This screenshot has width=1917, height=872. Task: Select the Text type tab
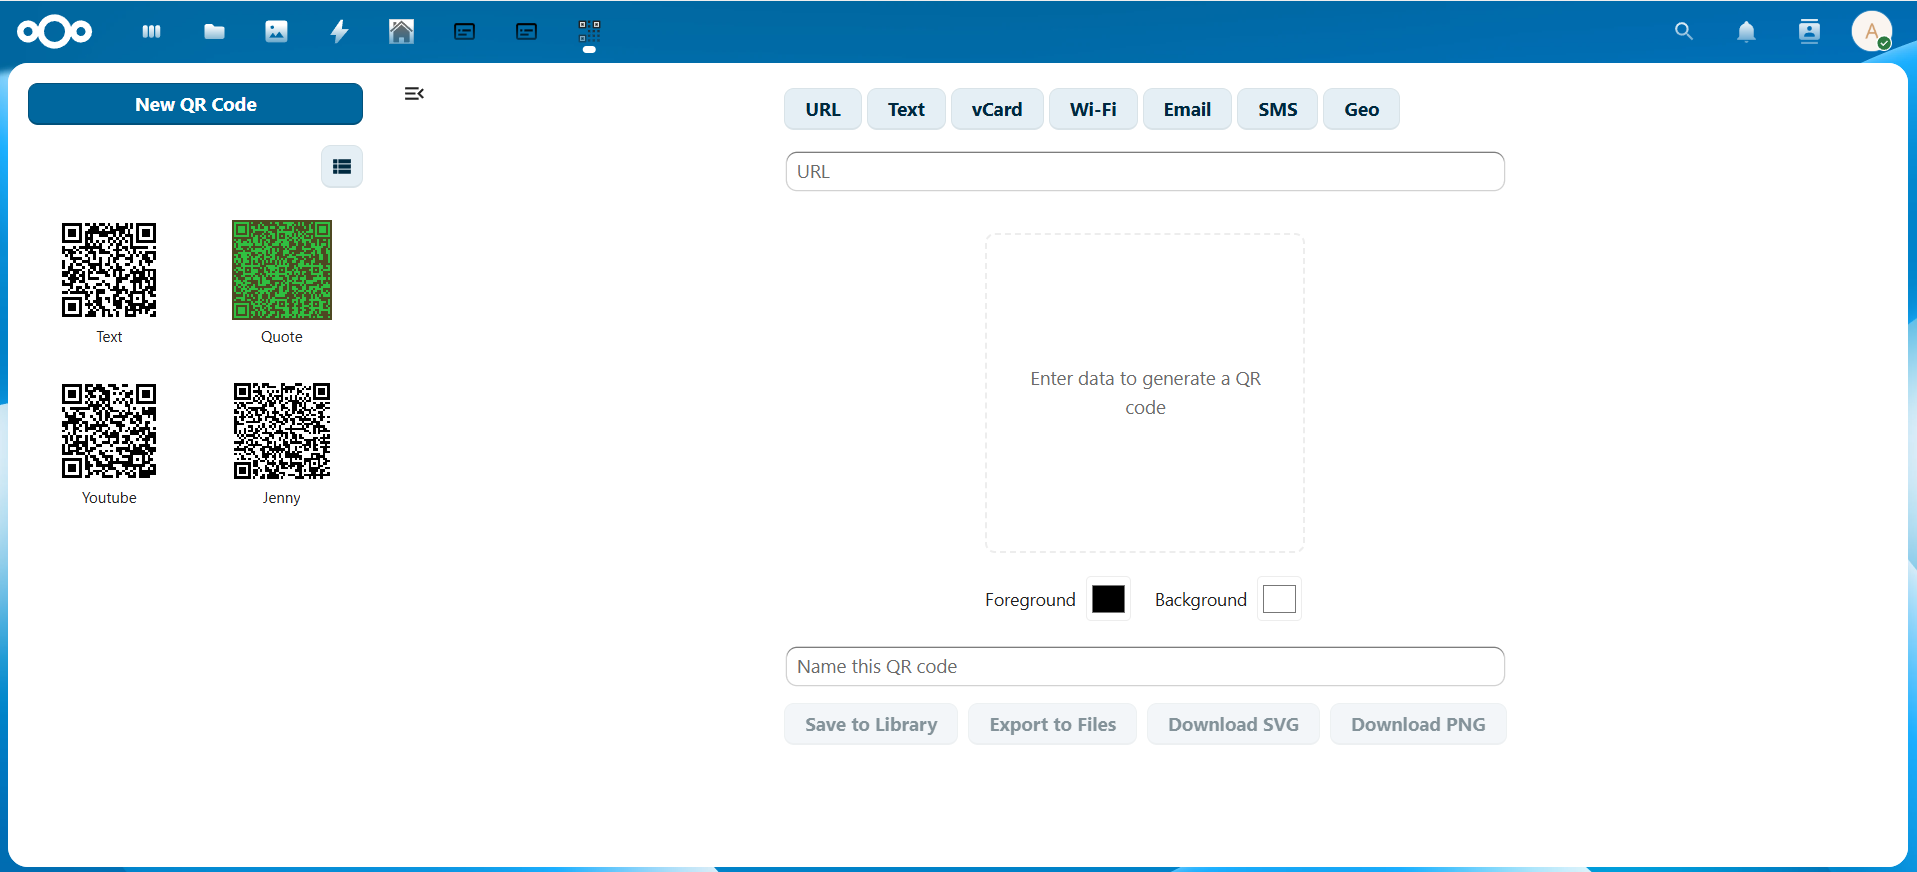point(906,109)
